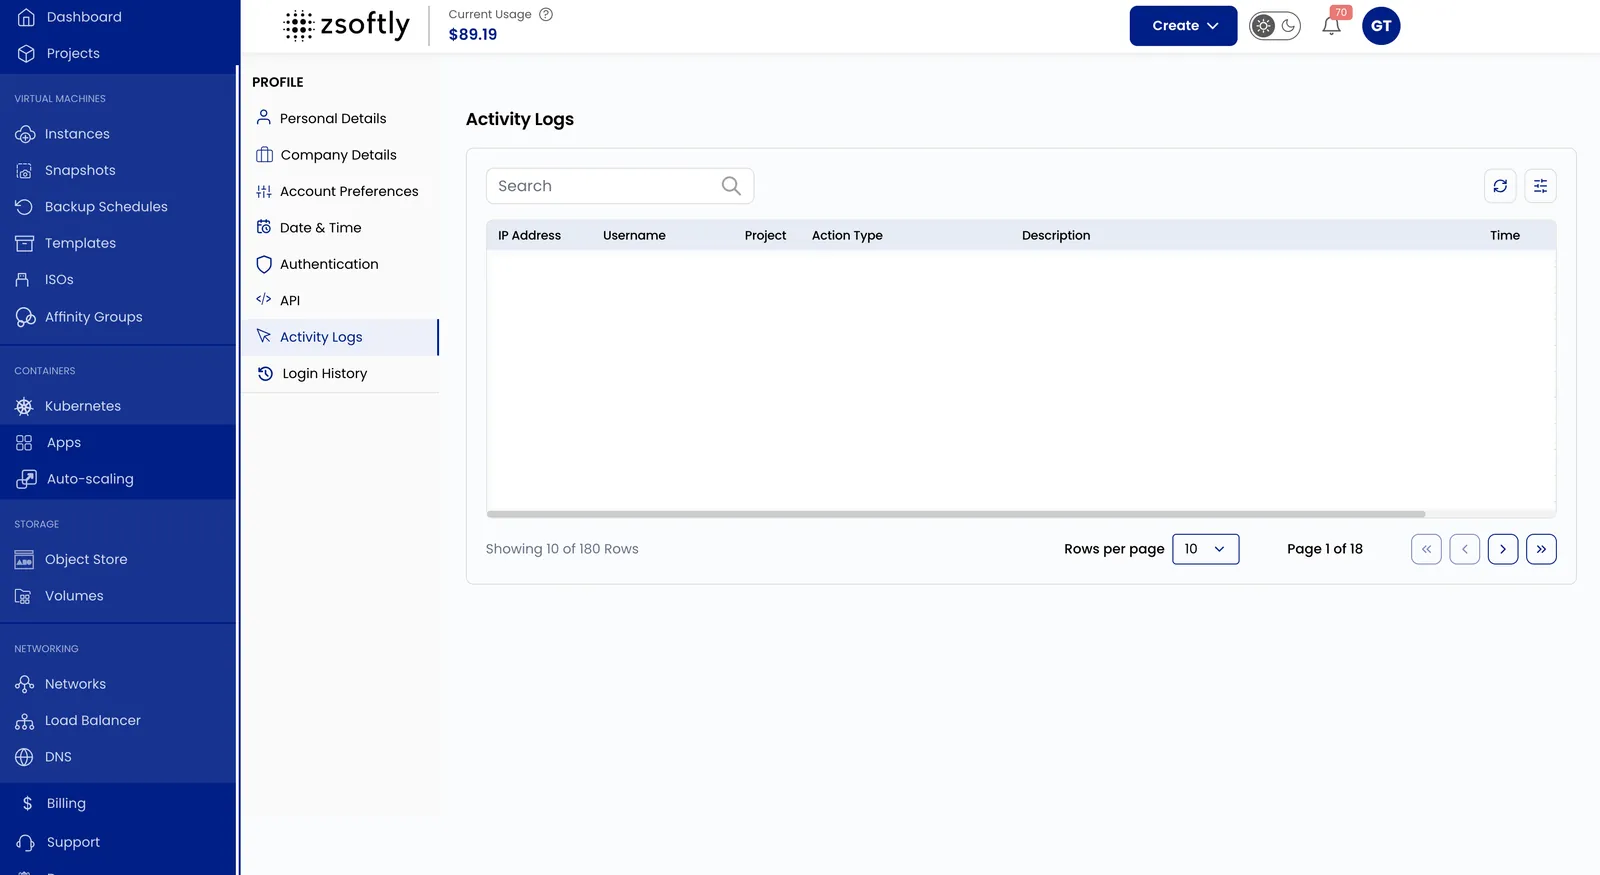Screen dimensions: 1600x875
Task: Click the ISOs icon
Action: click(x=22, y=280)
